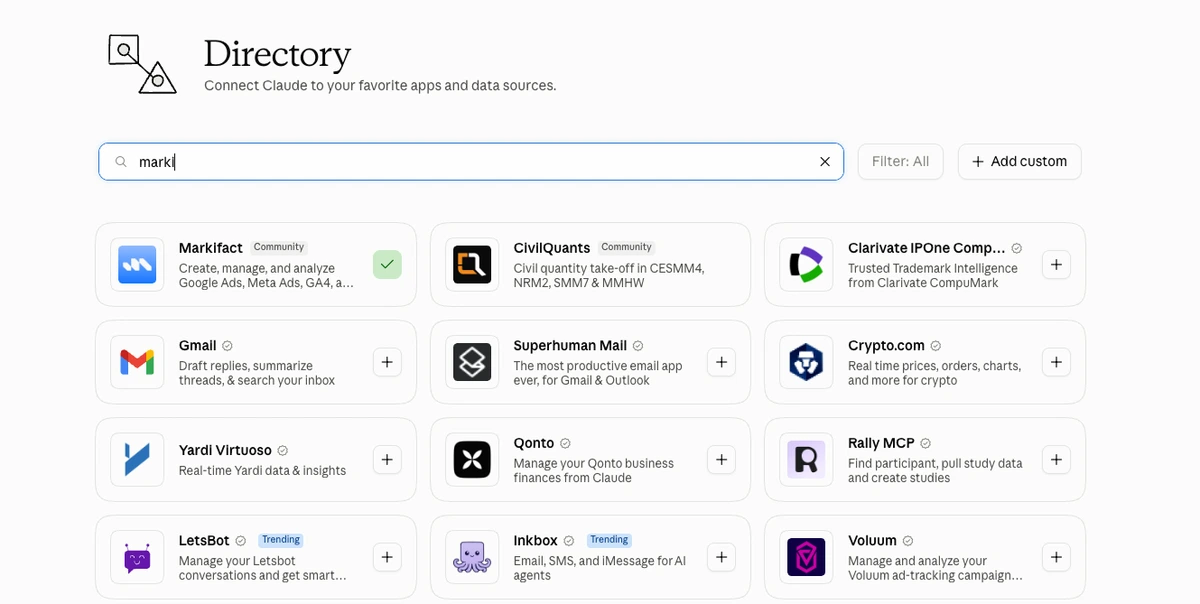Click the Community tag on CivilQuants

[627, 247]
